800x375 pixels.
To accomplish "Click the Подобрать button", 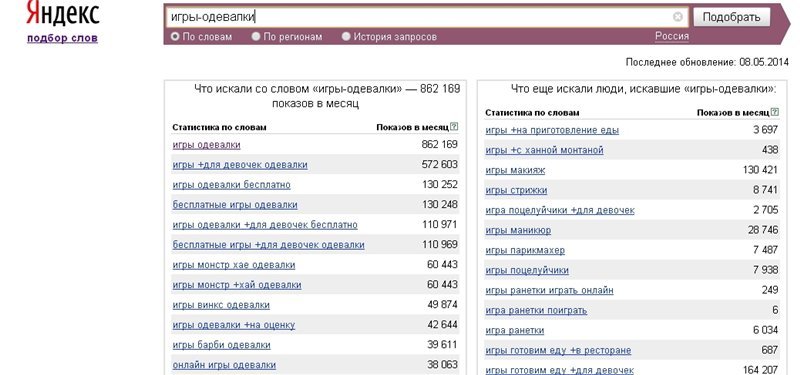I will point(732,17).
